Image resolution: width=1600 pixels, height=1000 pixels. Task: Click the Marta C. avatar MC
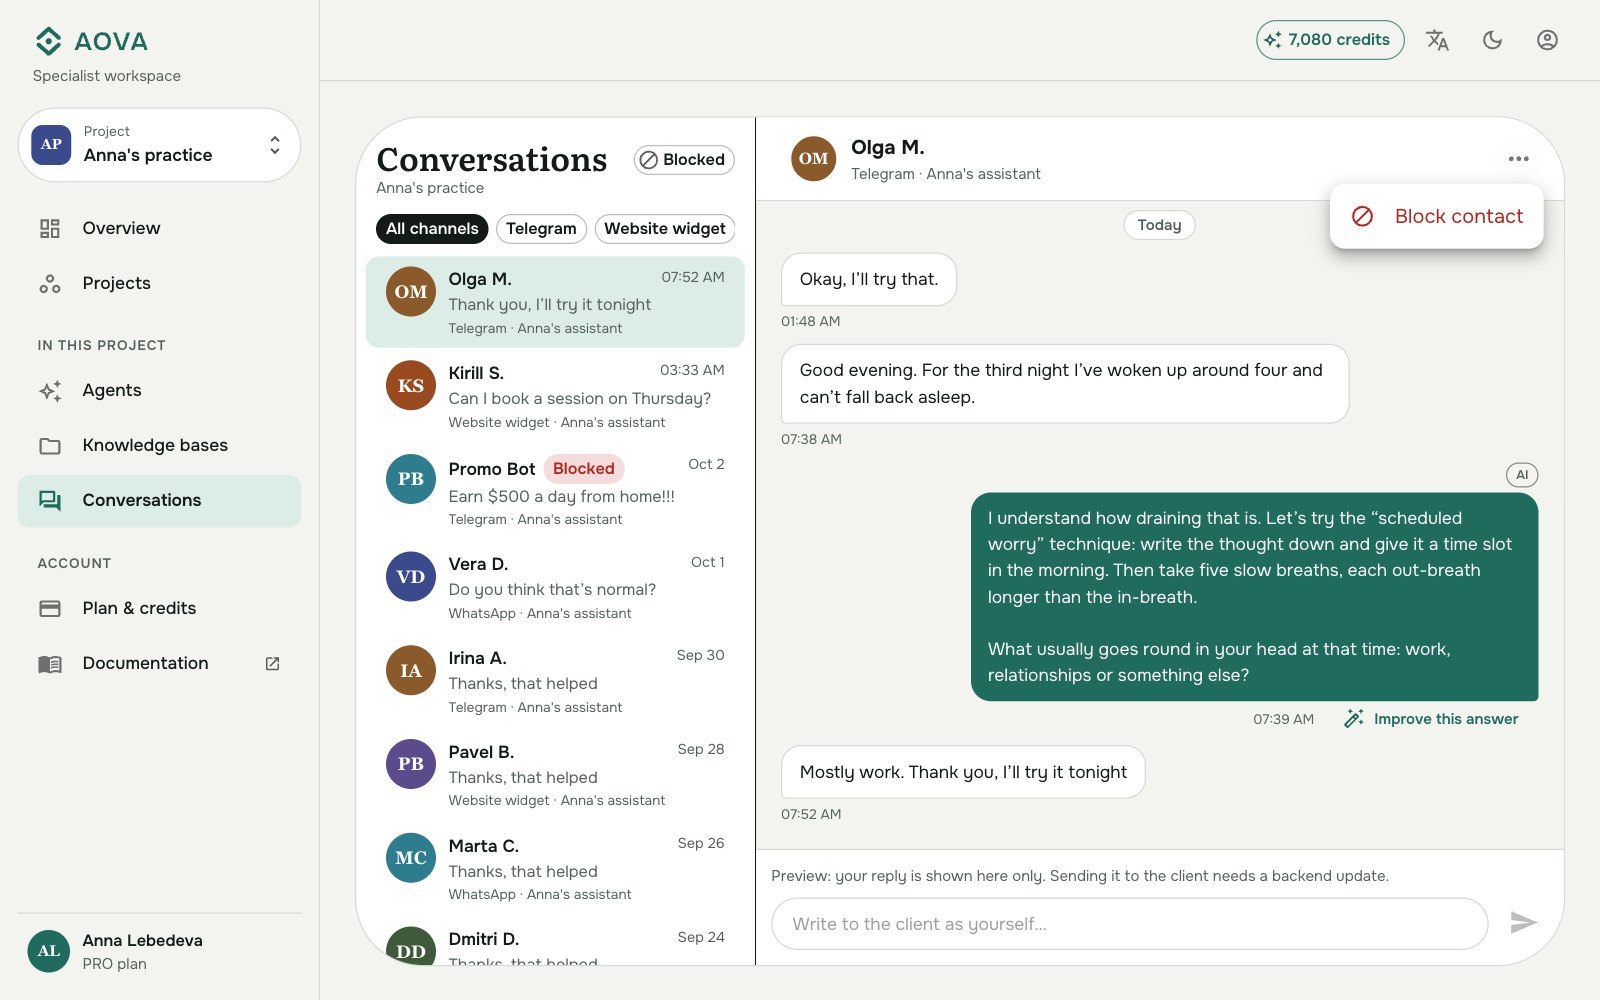coord(411,858)
